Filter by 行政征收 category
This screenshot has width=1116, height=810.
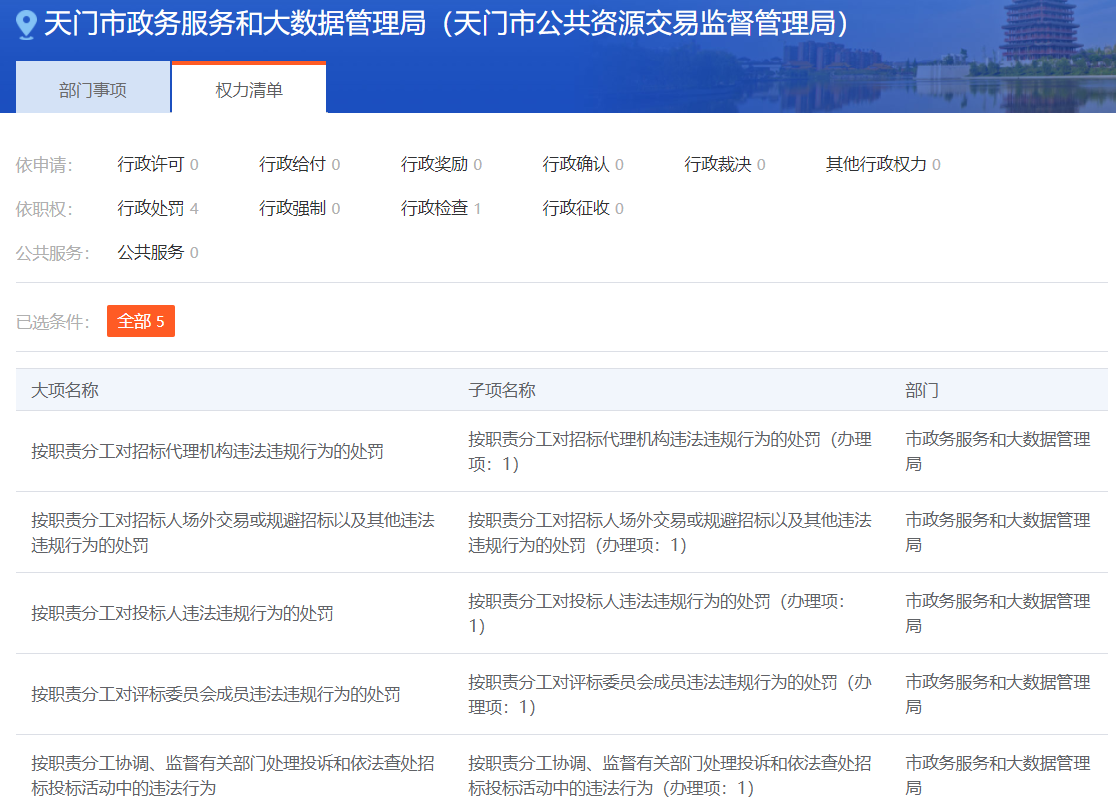(576, 208)
